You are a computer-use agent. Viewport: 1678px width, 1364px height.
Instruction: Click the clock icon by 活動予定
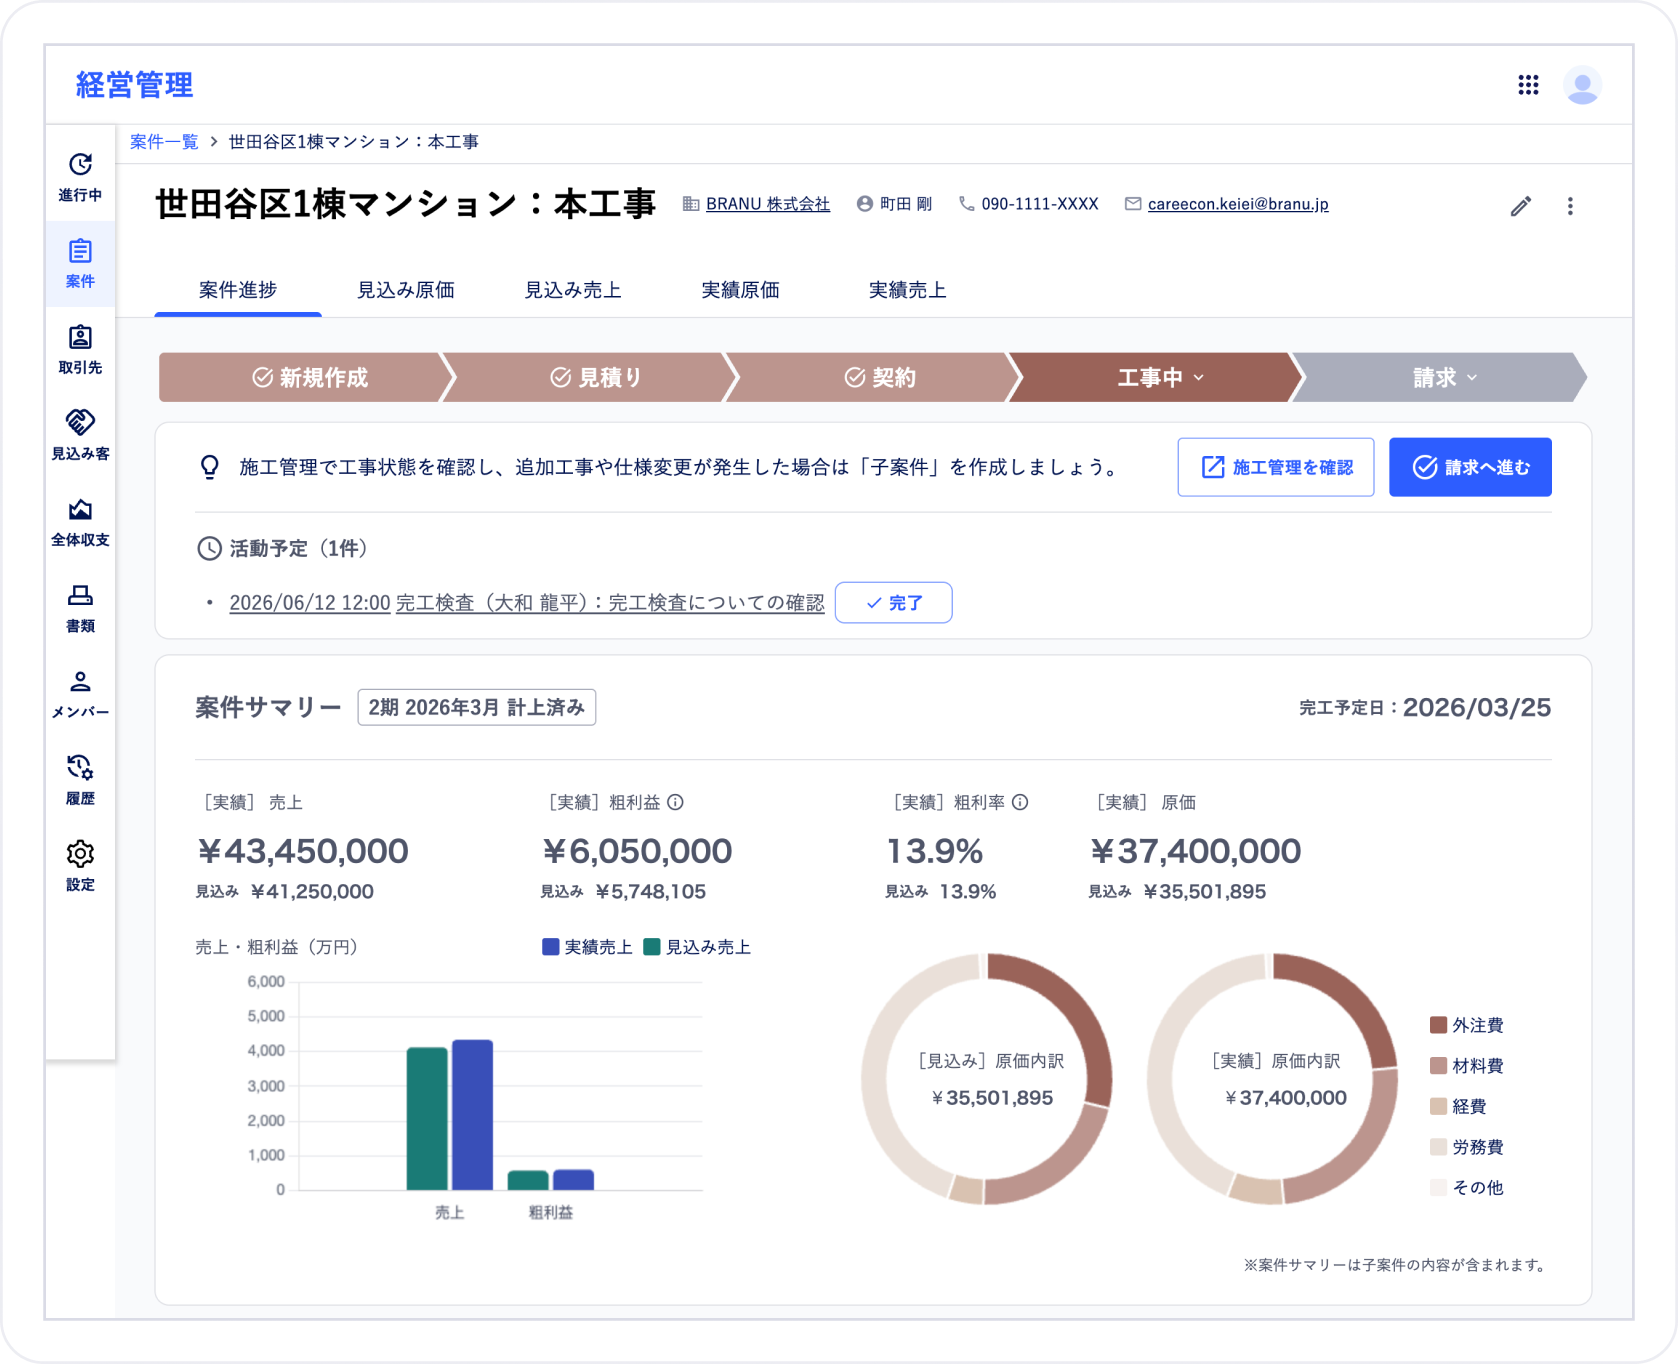pos(209,548)
